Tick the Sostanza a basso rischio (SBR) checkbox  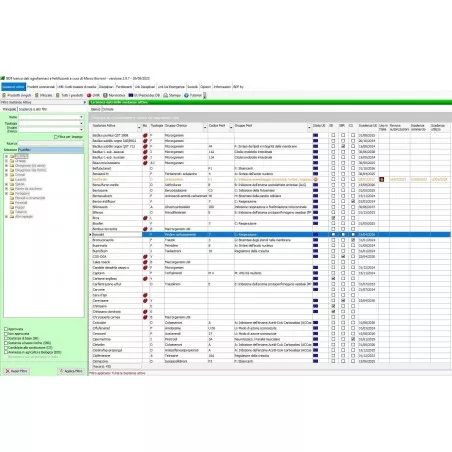(x=6, y=343)
